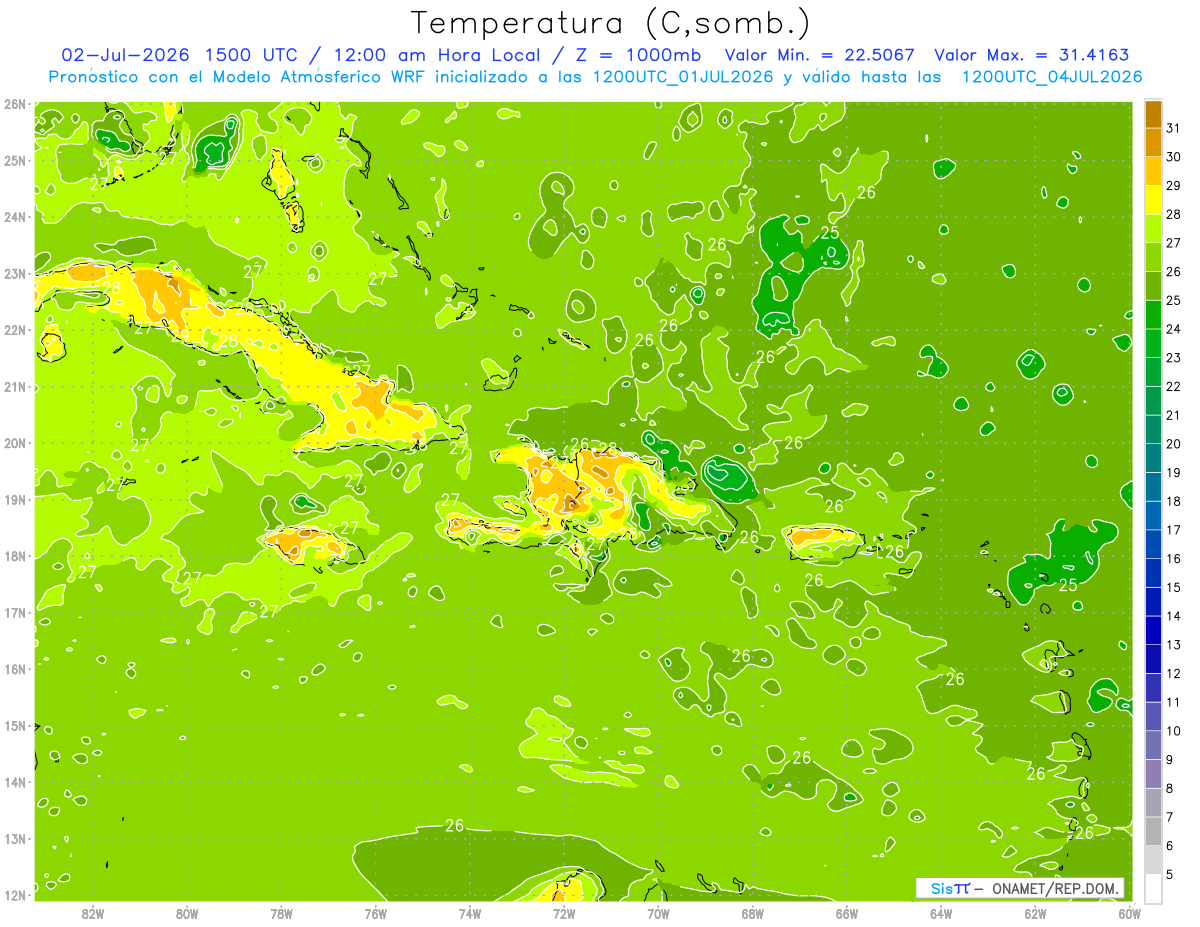Click the "72W" longitude axis label
Image resolution: width=1200 pixels, height=927 pixels.
point(564,913)
